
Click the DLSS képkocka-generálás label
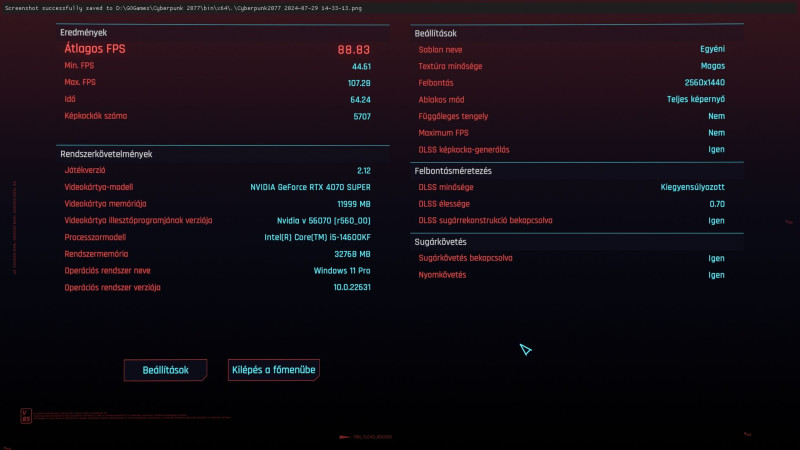(464, 150)
